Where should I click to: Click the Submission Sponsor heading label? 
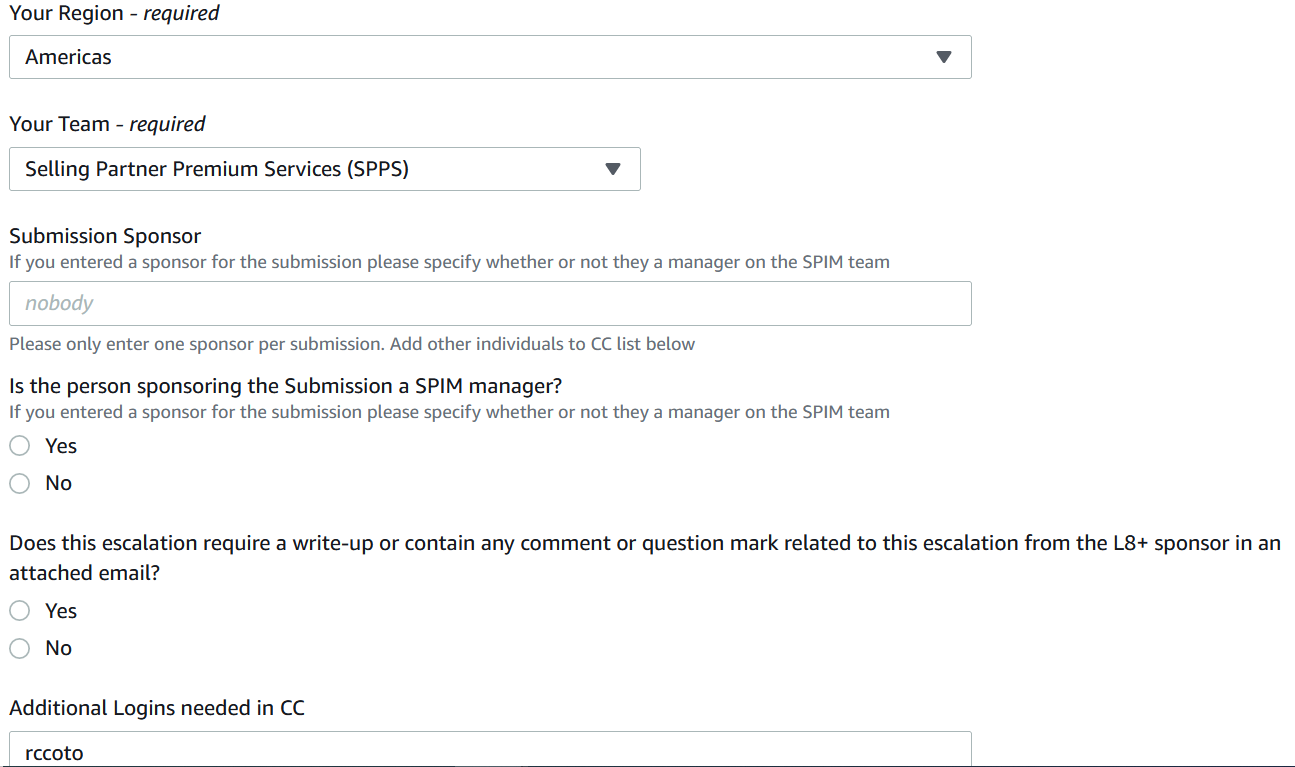click(x=105, y=236)
